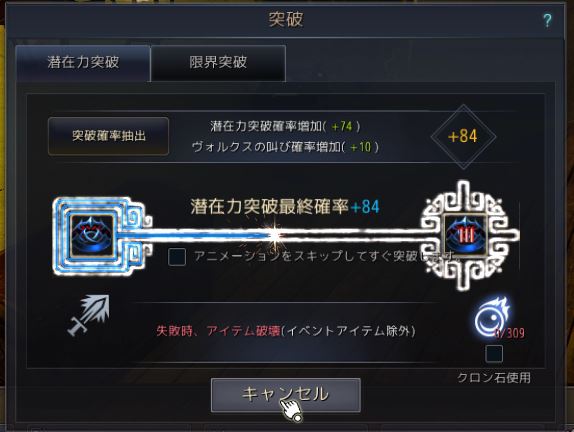
Task: Tick the クロン石使用 checkbox
Action: pos(494,354)
